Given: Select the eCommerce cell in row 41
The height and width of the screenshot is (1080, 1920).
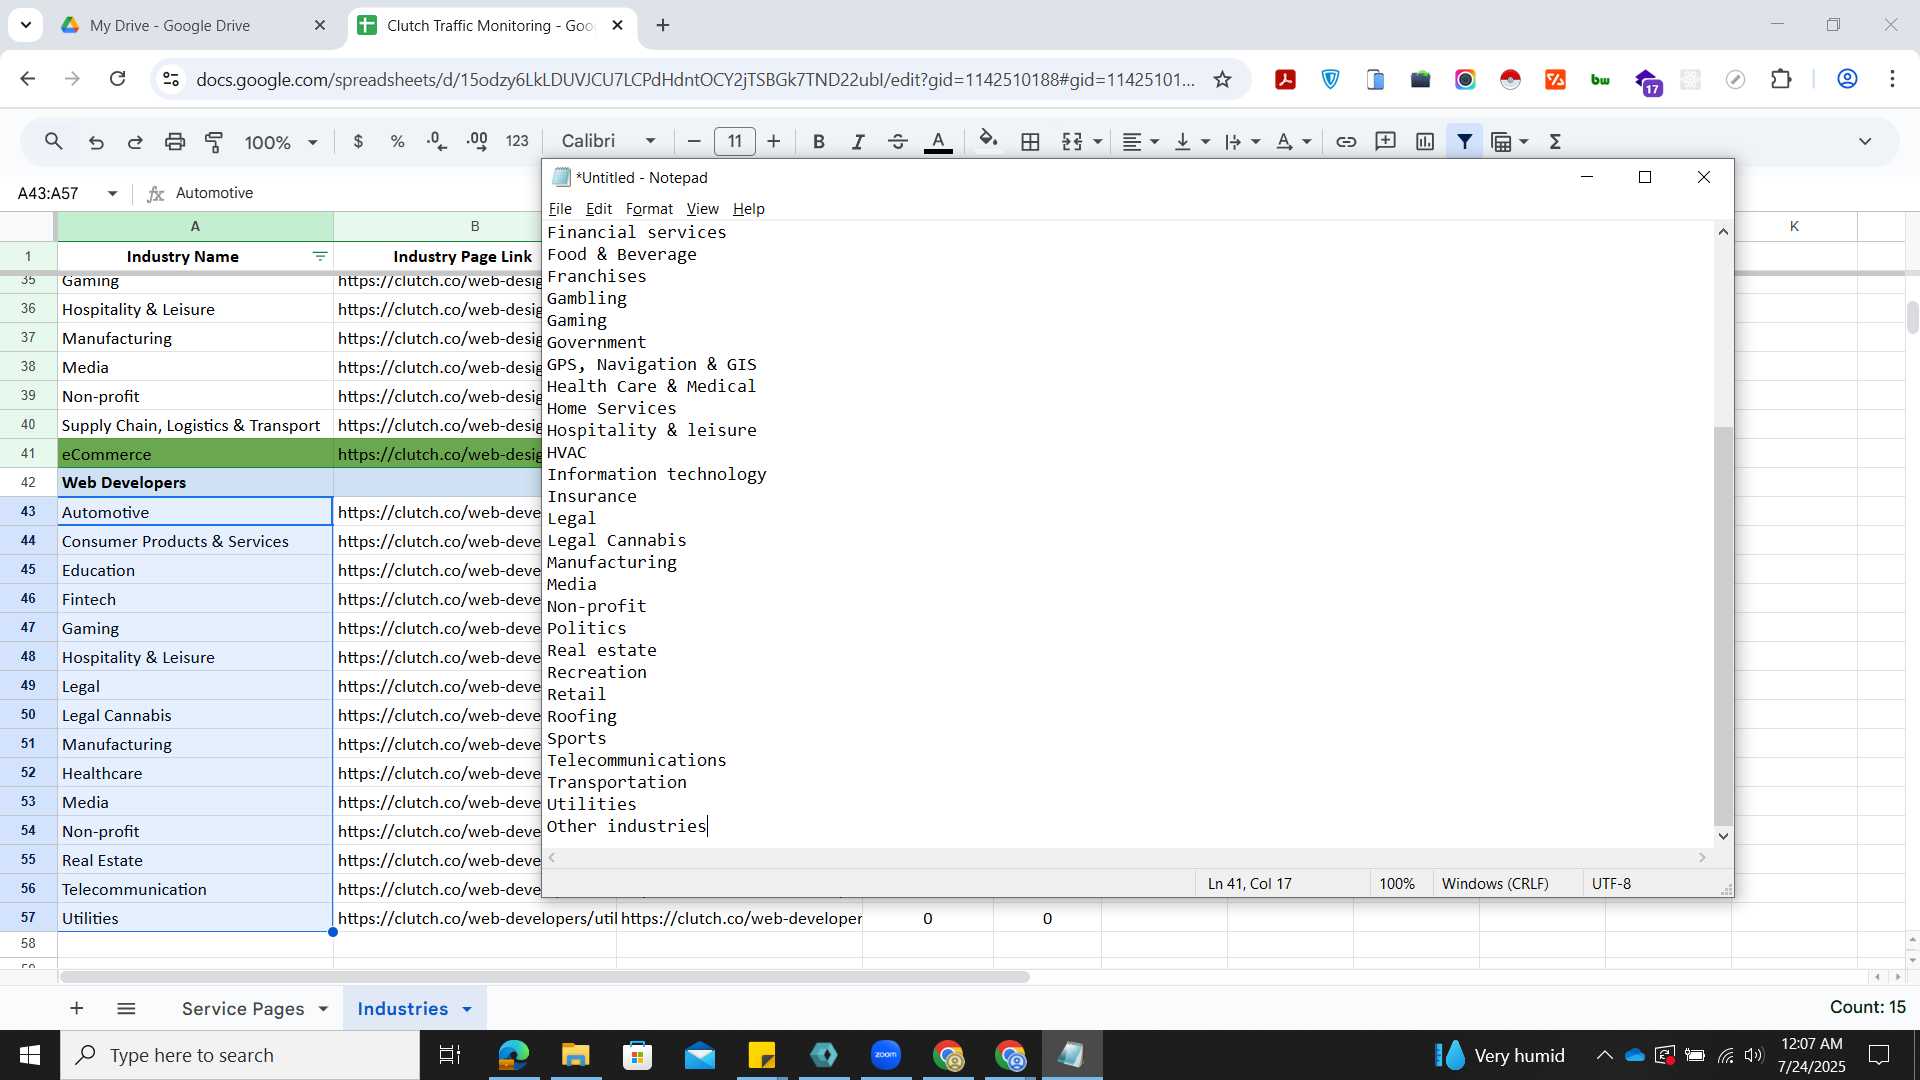Looking at the screenshot, I should tap(195, 454).
